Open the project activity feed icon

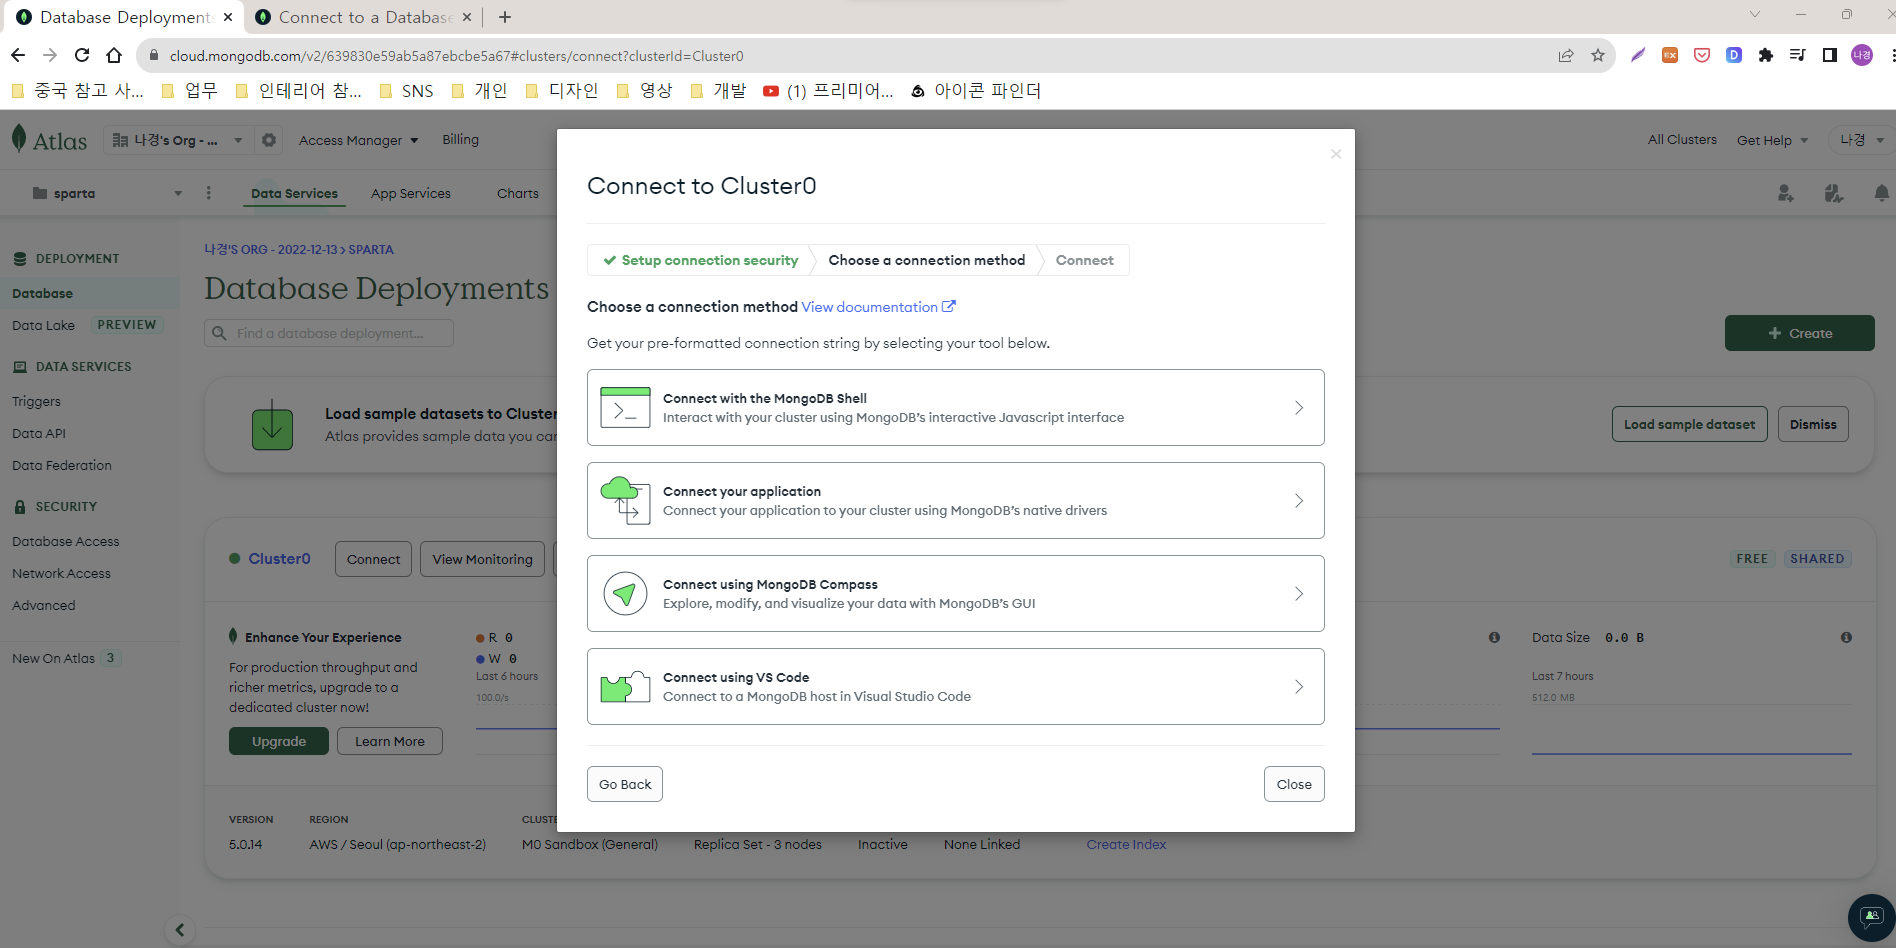click(x=1834, y=193)
